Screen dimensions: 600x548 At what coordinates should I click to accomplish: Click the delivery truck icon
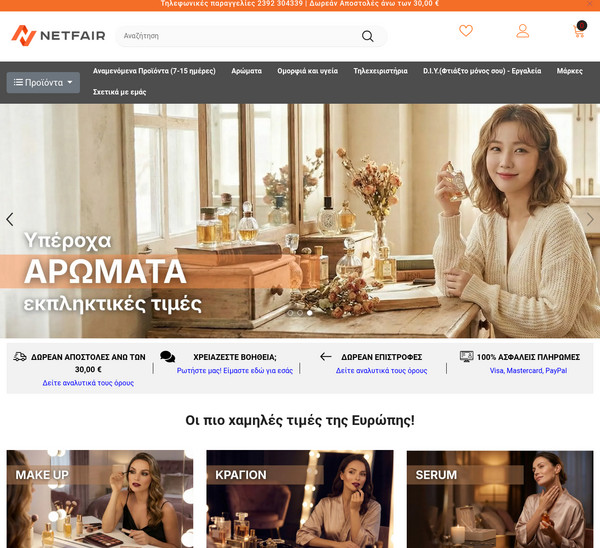(20, 357)
